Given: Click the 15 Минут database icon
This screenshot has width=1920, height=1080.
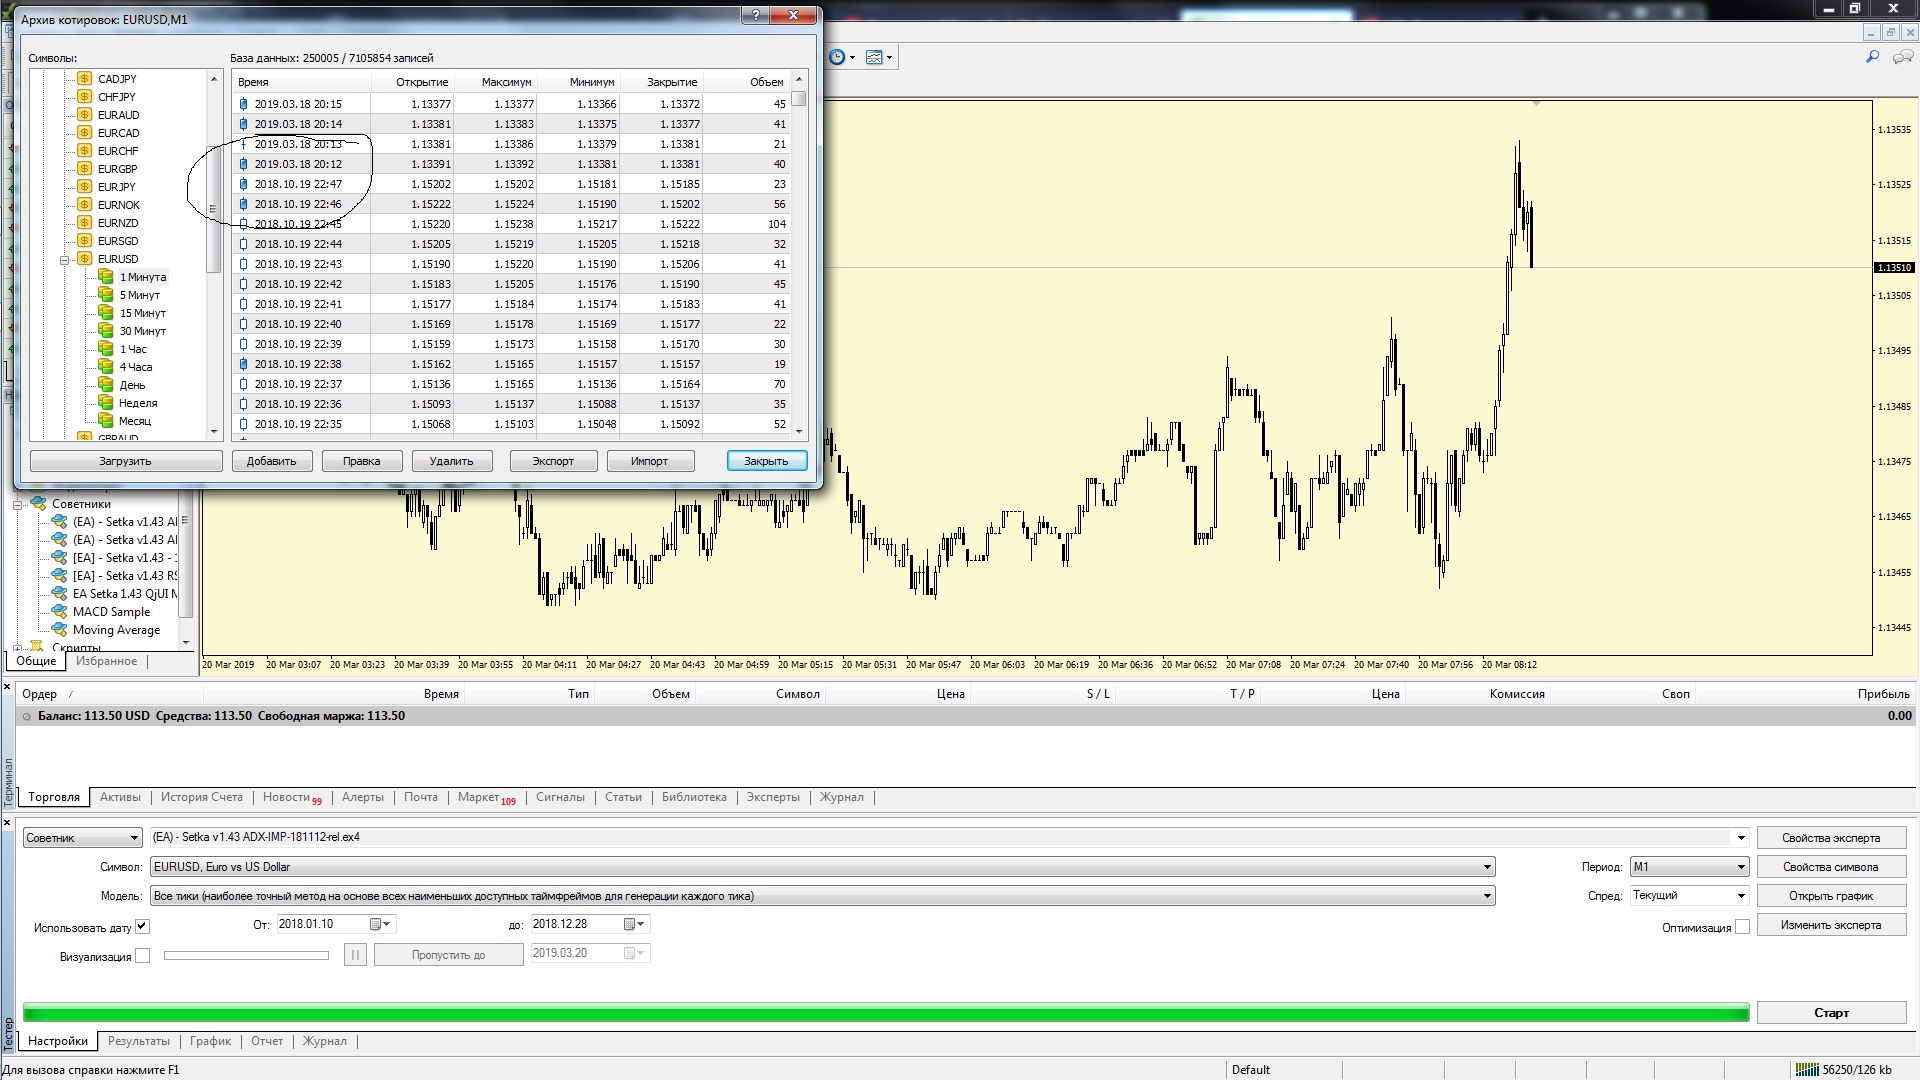Looking at the screenshot, I should pyautogui.click(x=106, y=313).
